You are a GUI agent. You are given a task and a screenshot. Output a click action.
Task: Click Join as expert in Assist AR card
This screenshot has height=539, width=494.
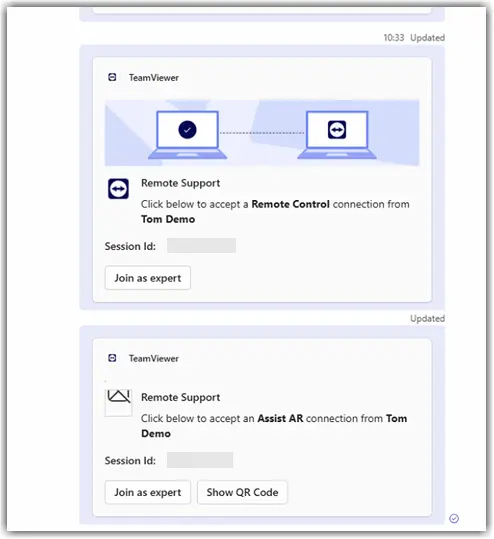click(147, 492)
